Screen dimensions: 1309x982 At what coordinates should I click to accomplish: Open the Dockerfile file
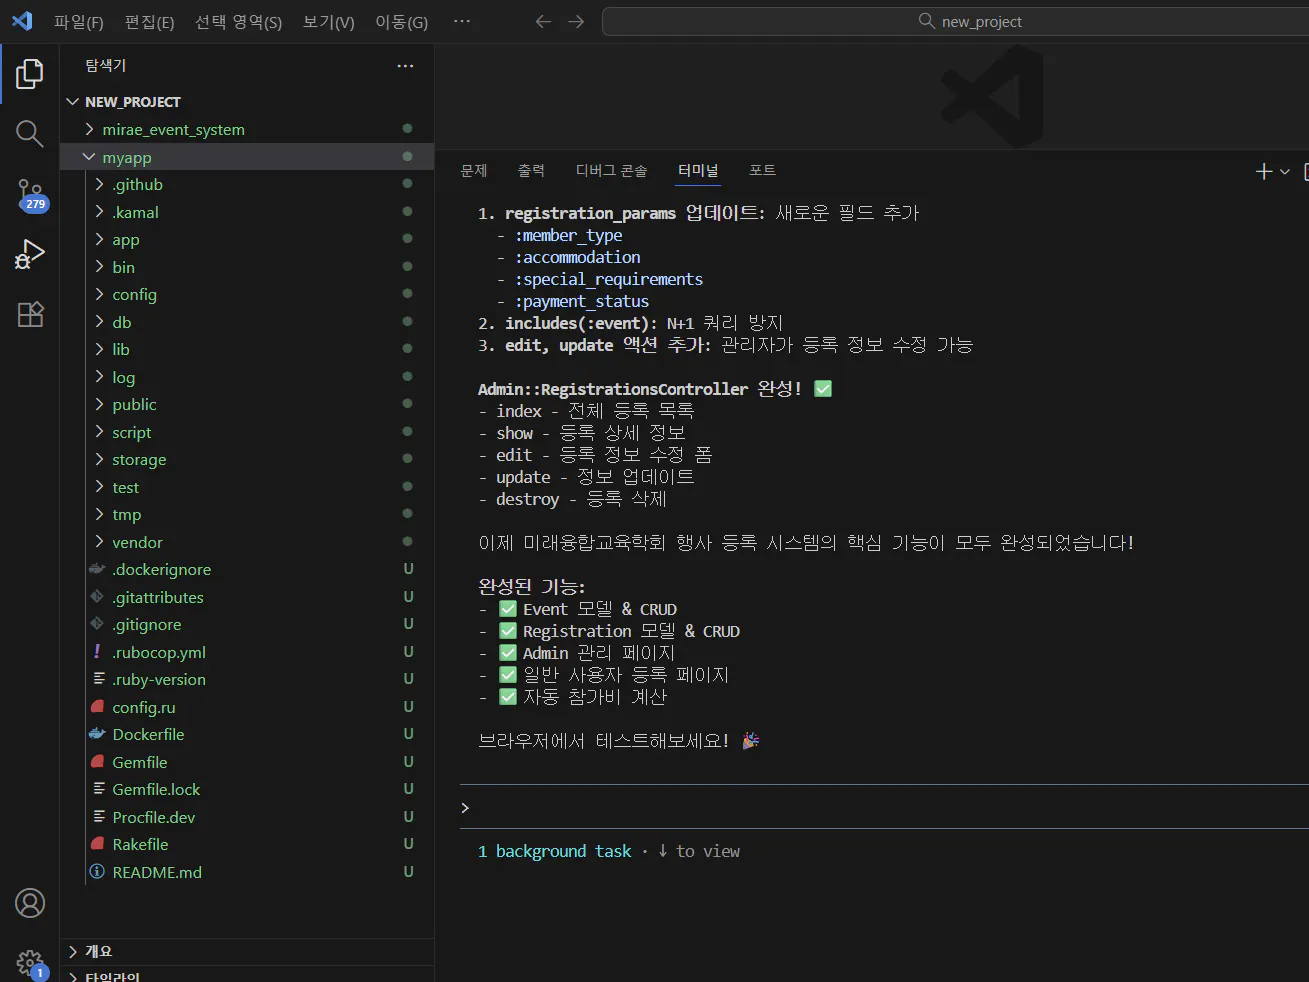point(148,734)
